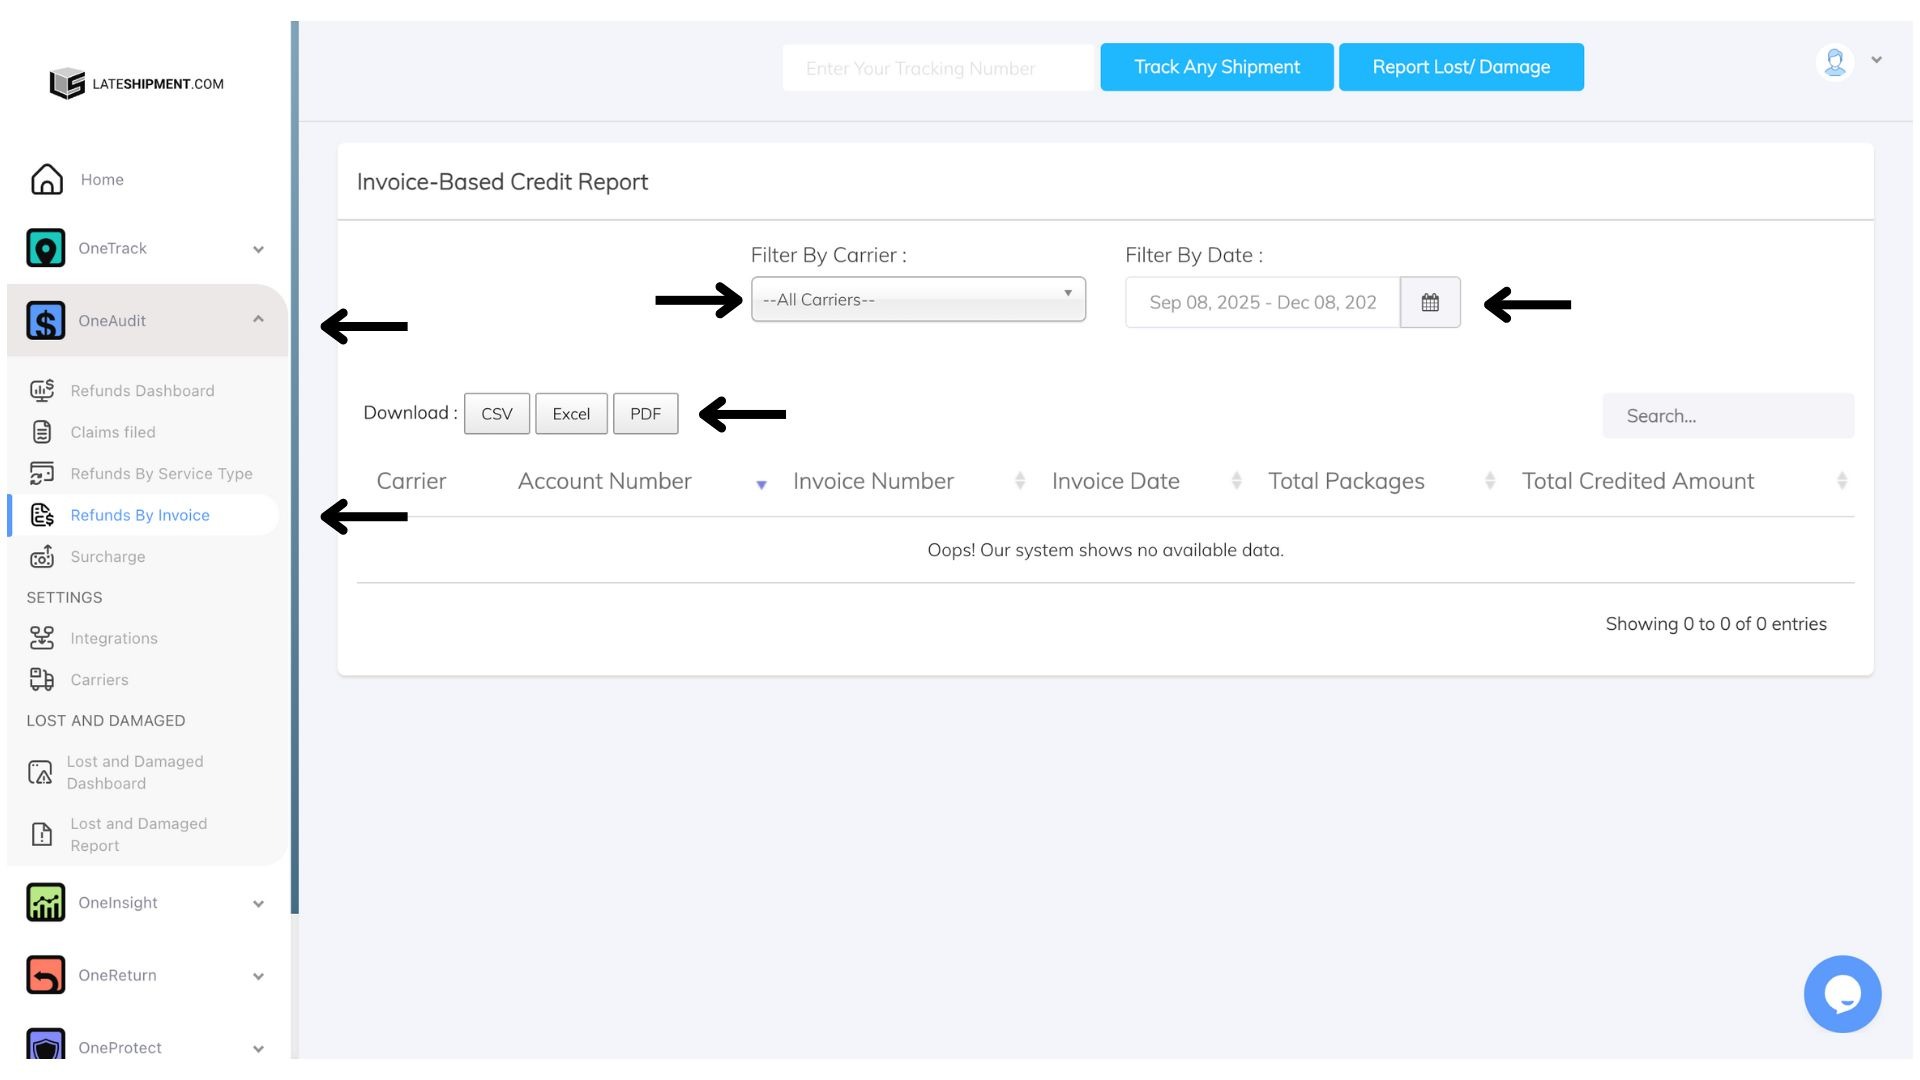Click the OneInsight chart icon

point(46,903)
